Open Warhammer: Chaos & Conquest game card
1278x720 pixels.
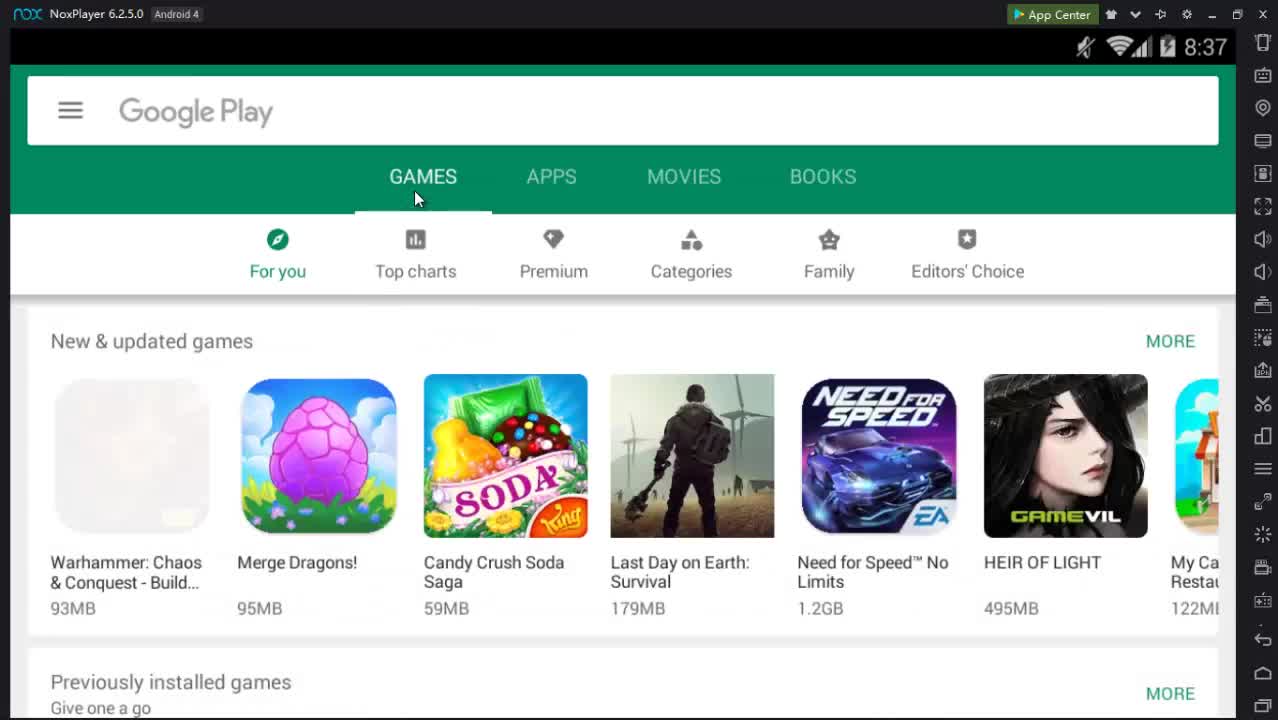pyautogui.click(x=132, y=496)
